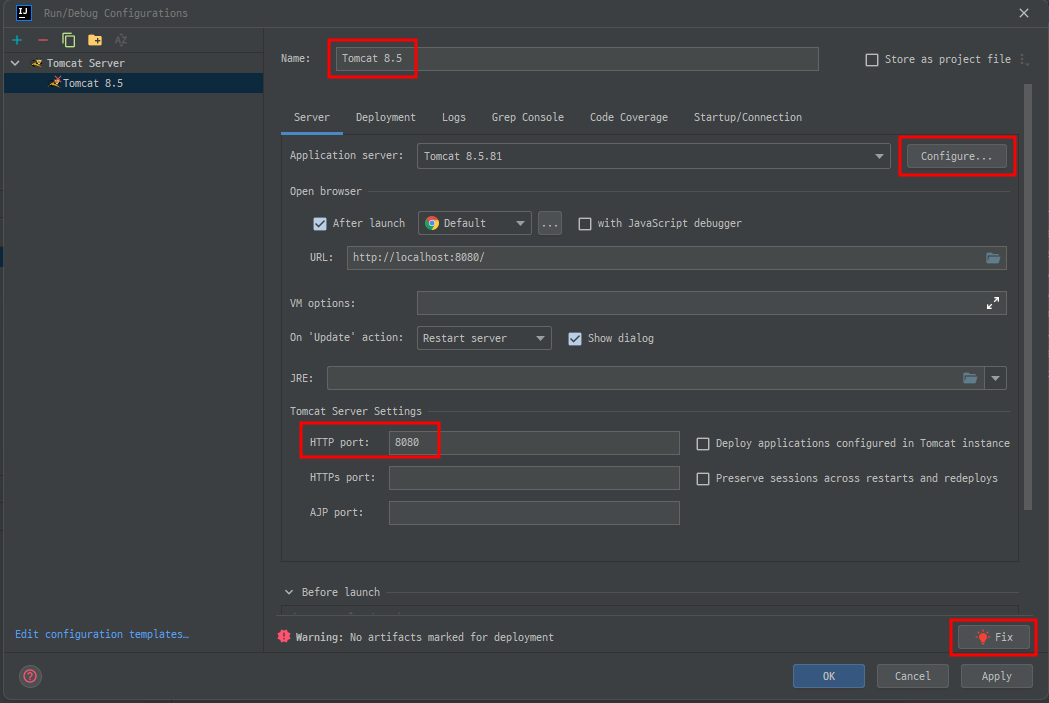
Task: Expand the VM options field
Action: pyautogui.click(x=993, y=303)
